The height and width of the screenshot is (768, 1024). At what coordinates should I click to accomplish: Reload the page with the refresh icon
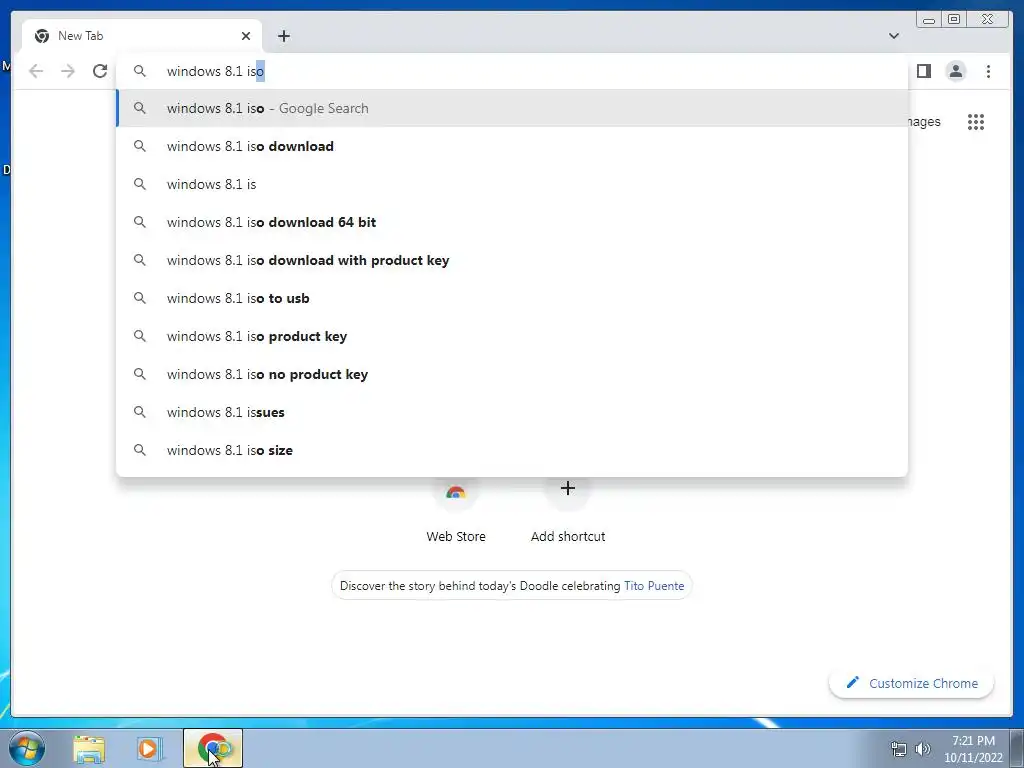point(100,71)
